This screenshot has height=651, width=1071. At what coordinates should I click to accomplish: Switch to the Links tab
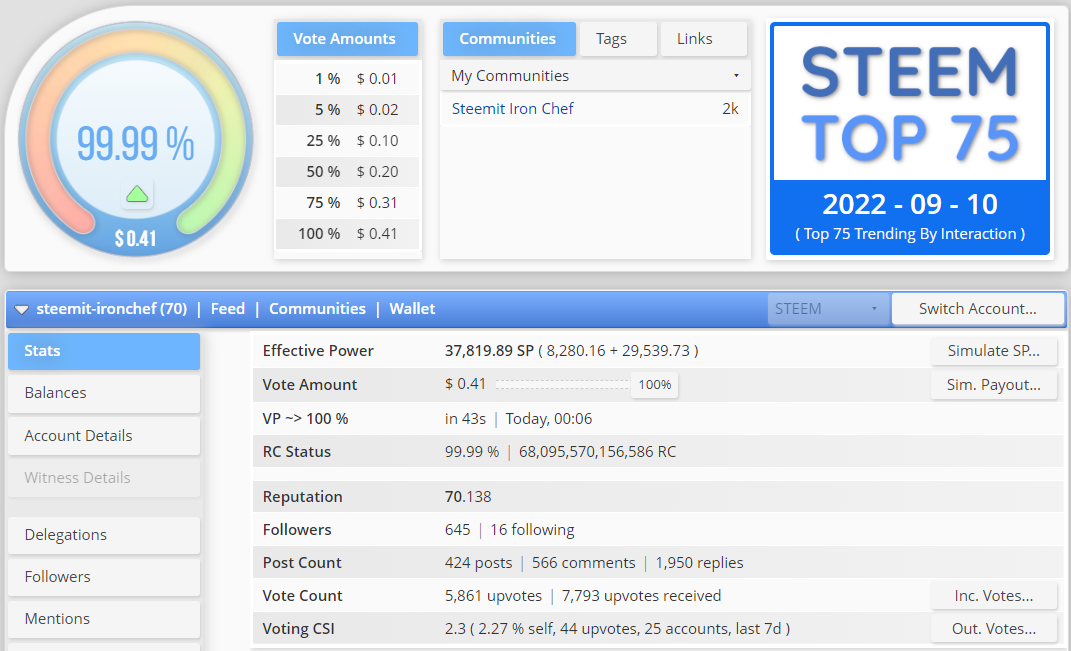coord(704,39)
